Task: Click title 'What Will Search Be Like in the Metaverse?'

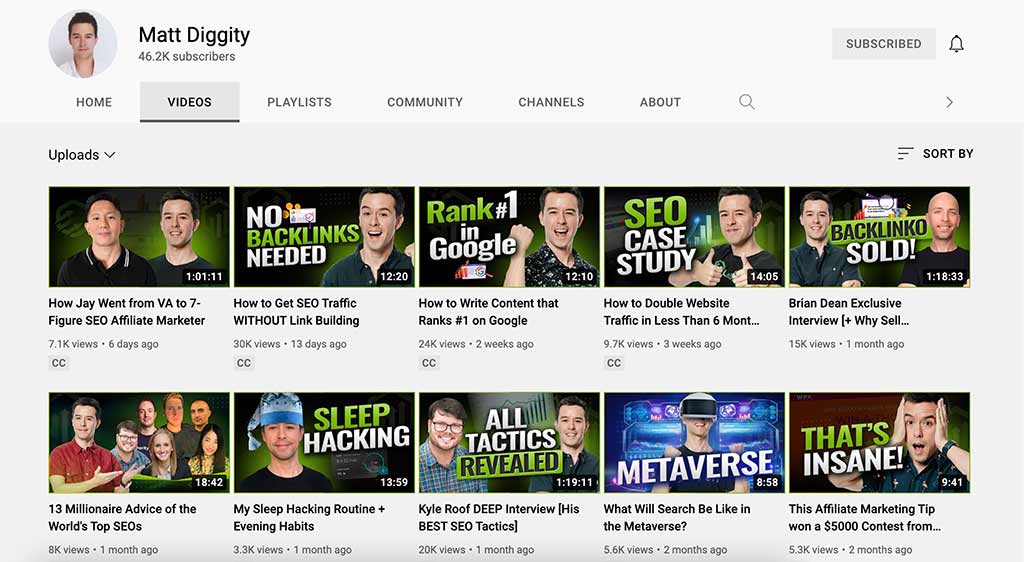Action: [677, 518]
